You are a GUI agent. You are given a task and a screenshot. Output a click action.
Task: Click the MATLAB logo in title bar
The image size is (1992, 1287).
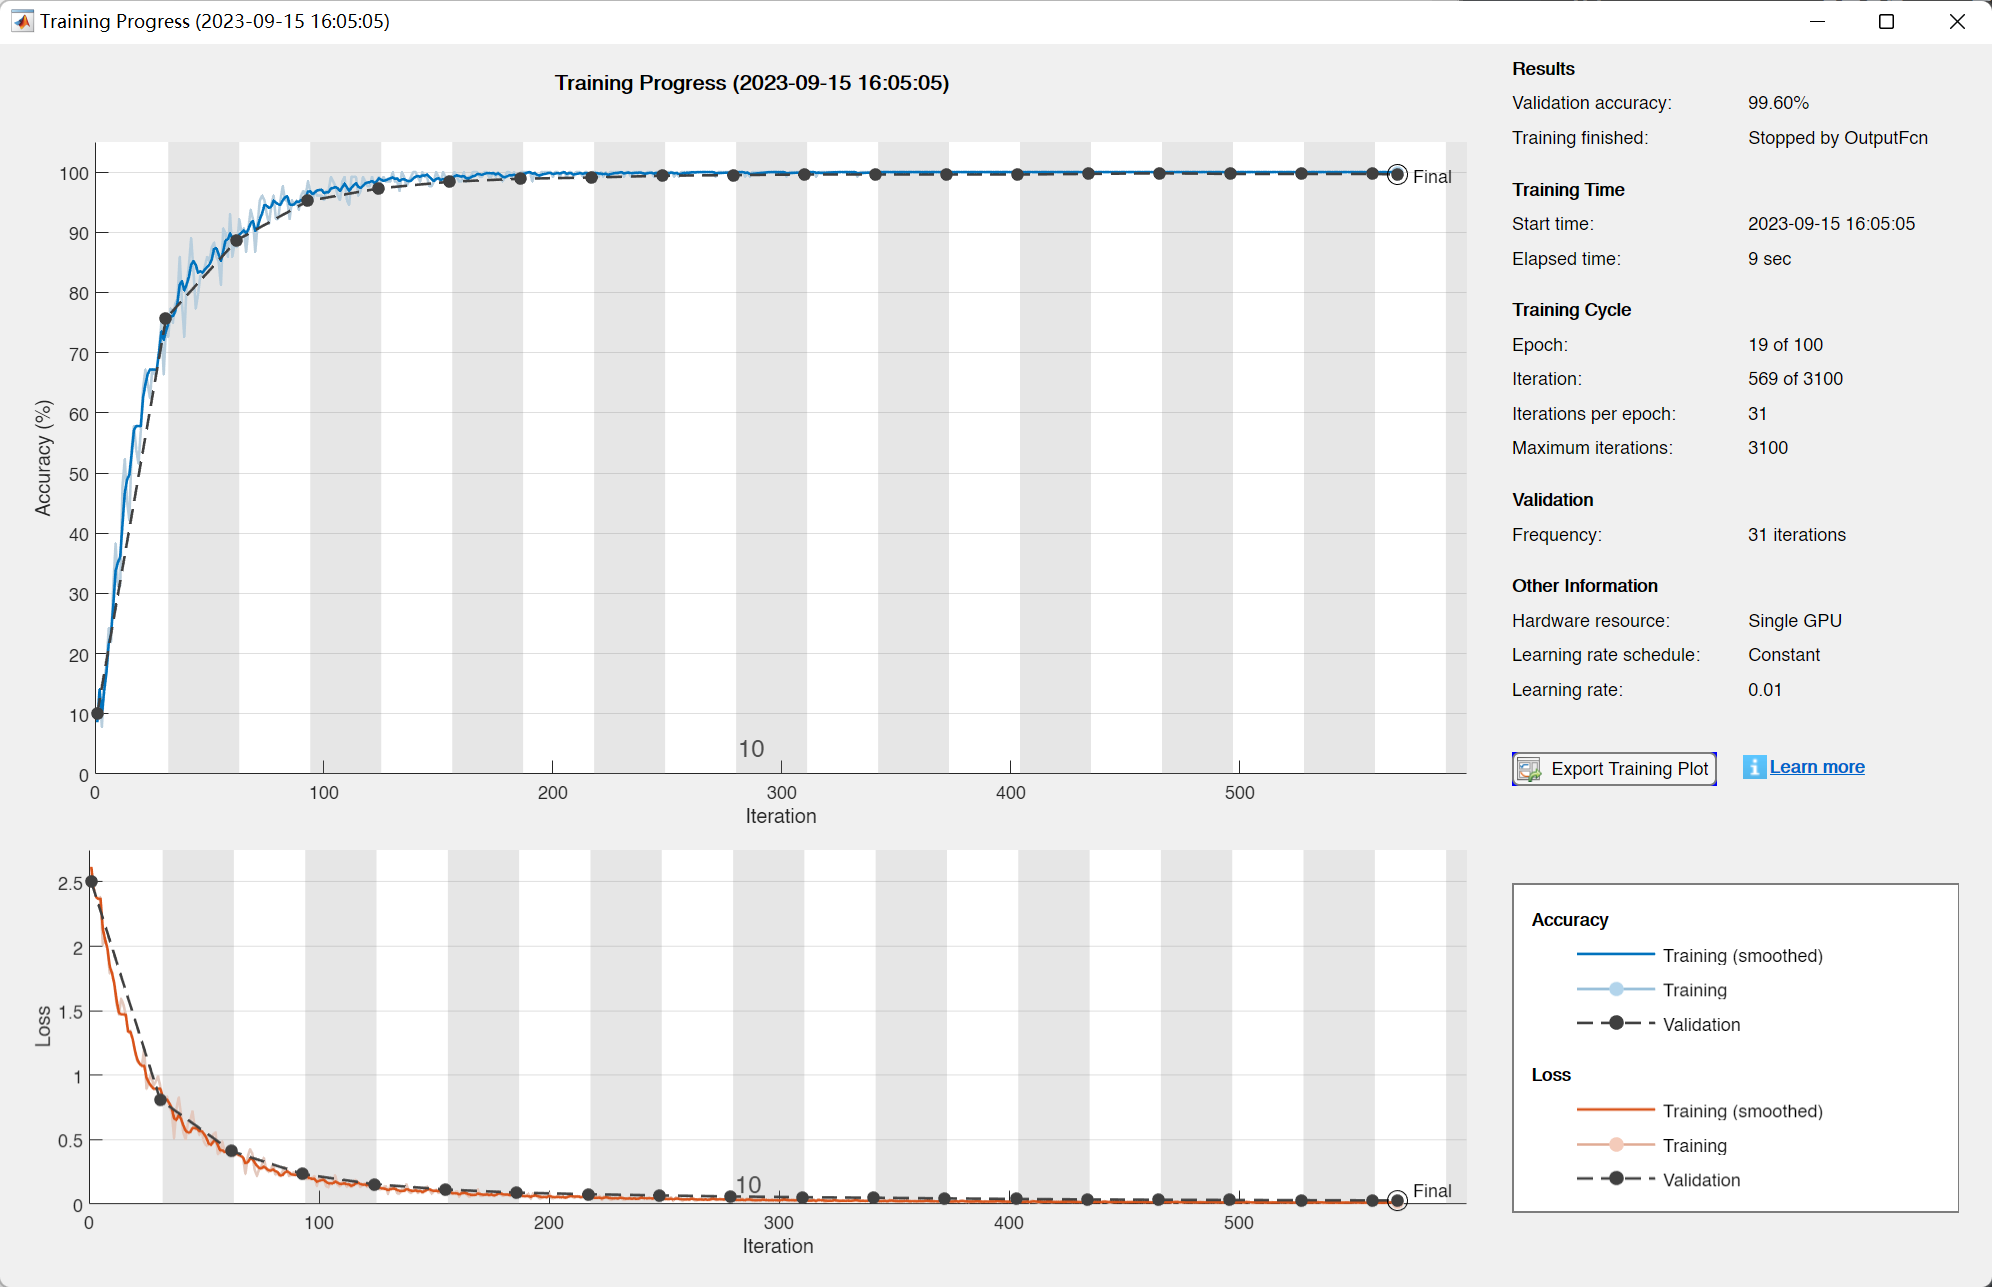[22, 21]
